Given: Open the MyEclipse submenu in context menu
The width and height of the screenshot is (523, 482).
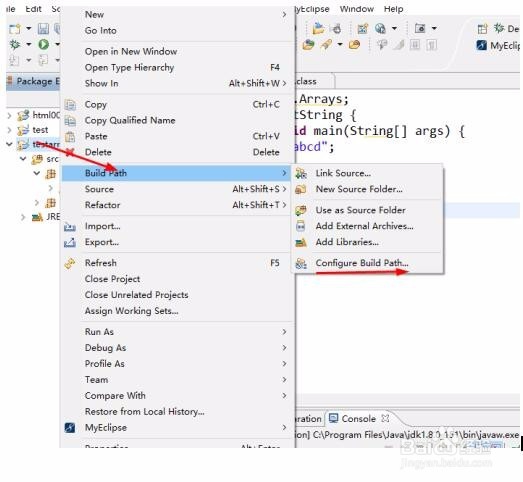Looking at the screenshot, I should pos(176,428).
